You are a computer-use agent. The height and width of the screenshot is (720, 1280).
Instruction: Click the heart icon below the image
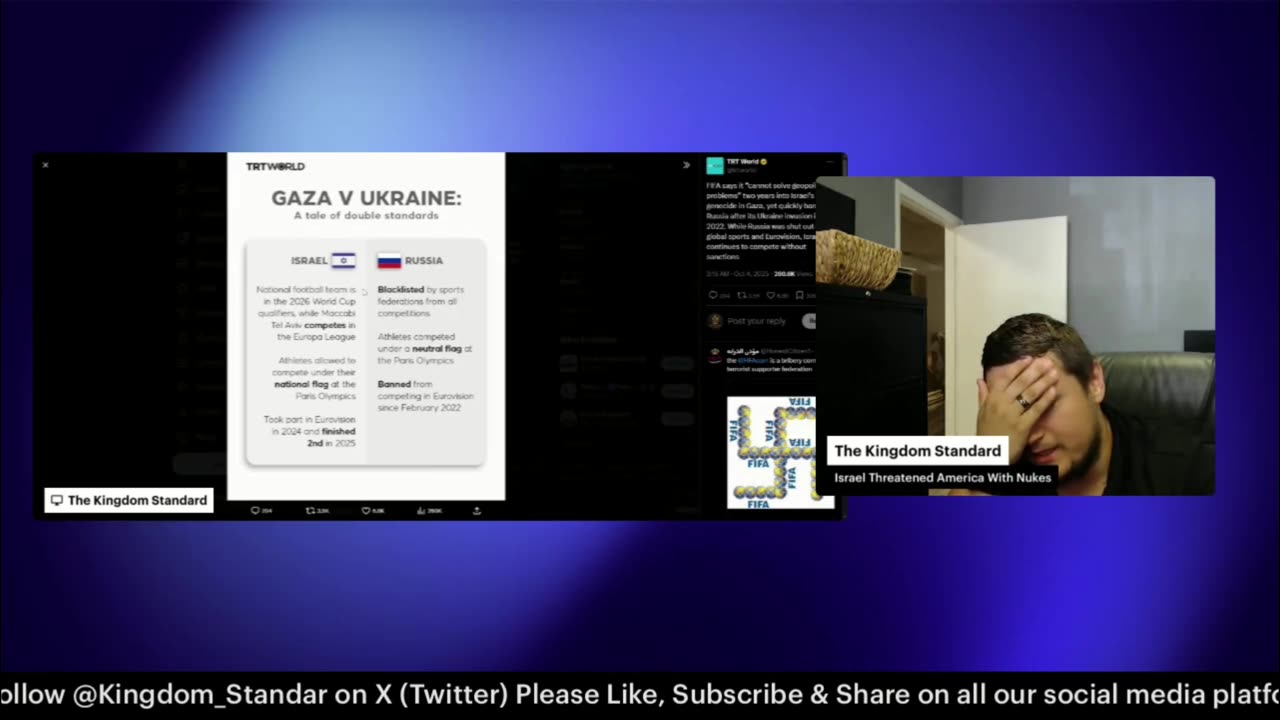(366, 510)
